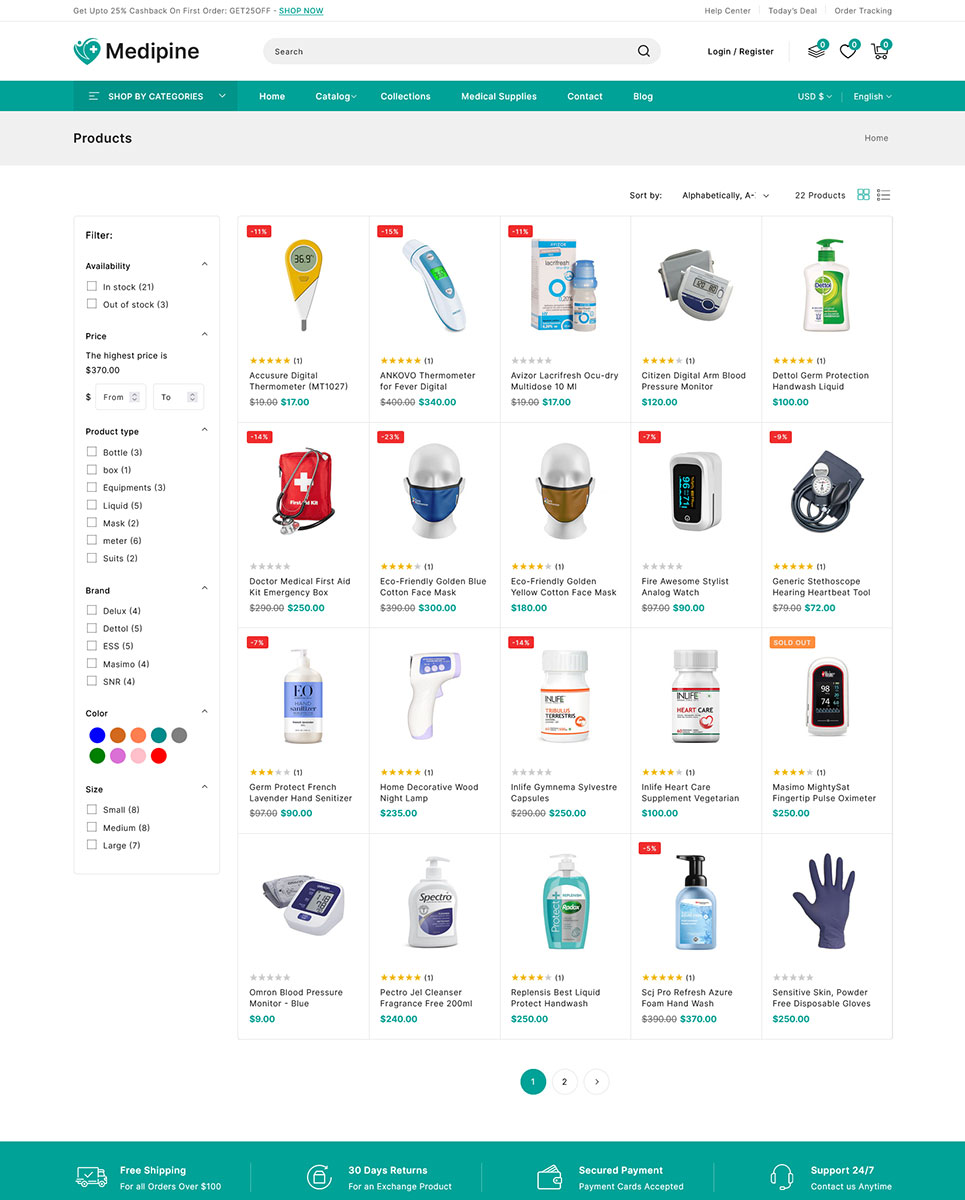Screen dimensions: 965x1200
Task: Switch to list view layout
Action: click(x=884, y=195)
